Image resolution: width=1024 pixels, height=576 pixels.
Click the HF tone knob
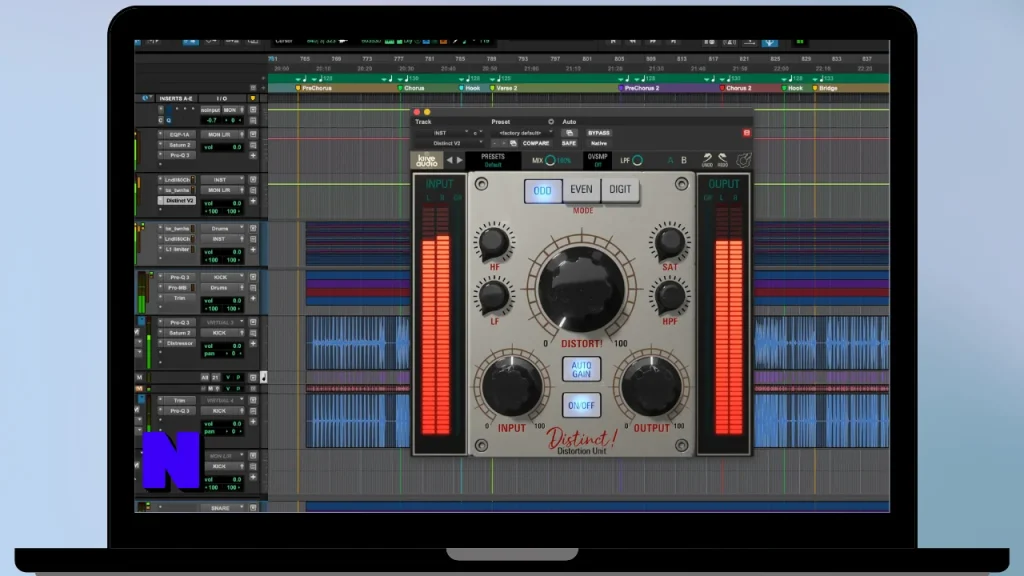[494, 242]
